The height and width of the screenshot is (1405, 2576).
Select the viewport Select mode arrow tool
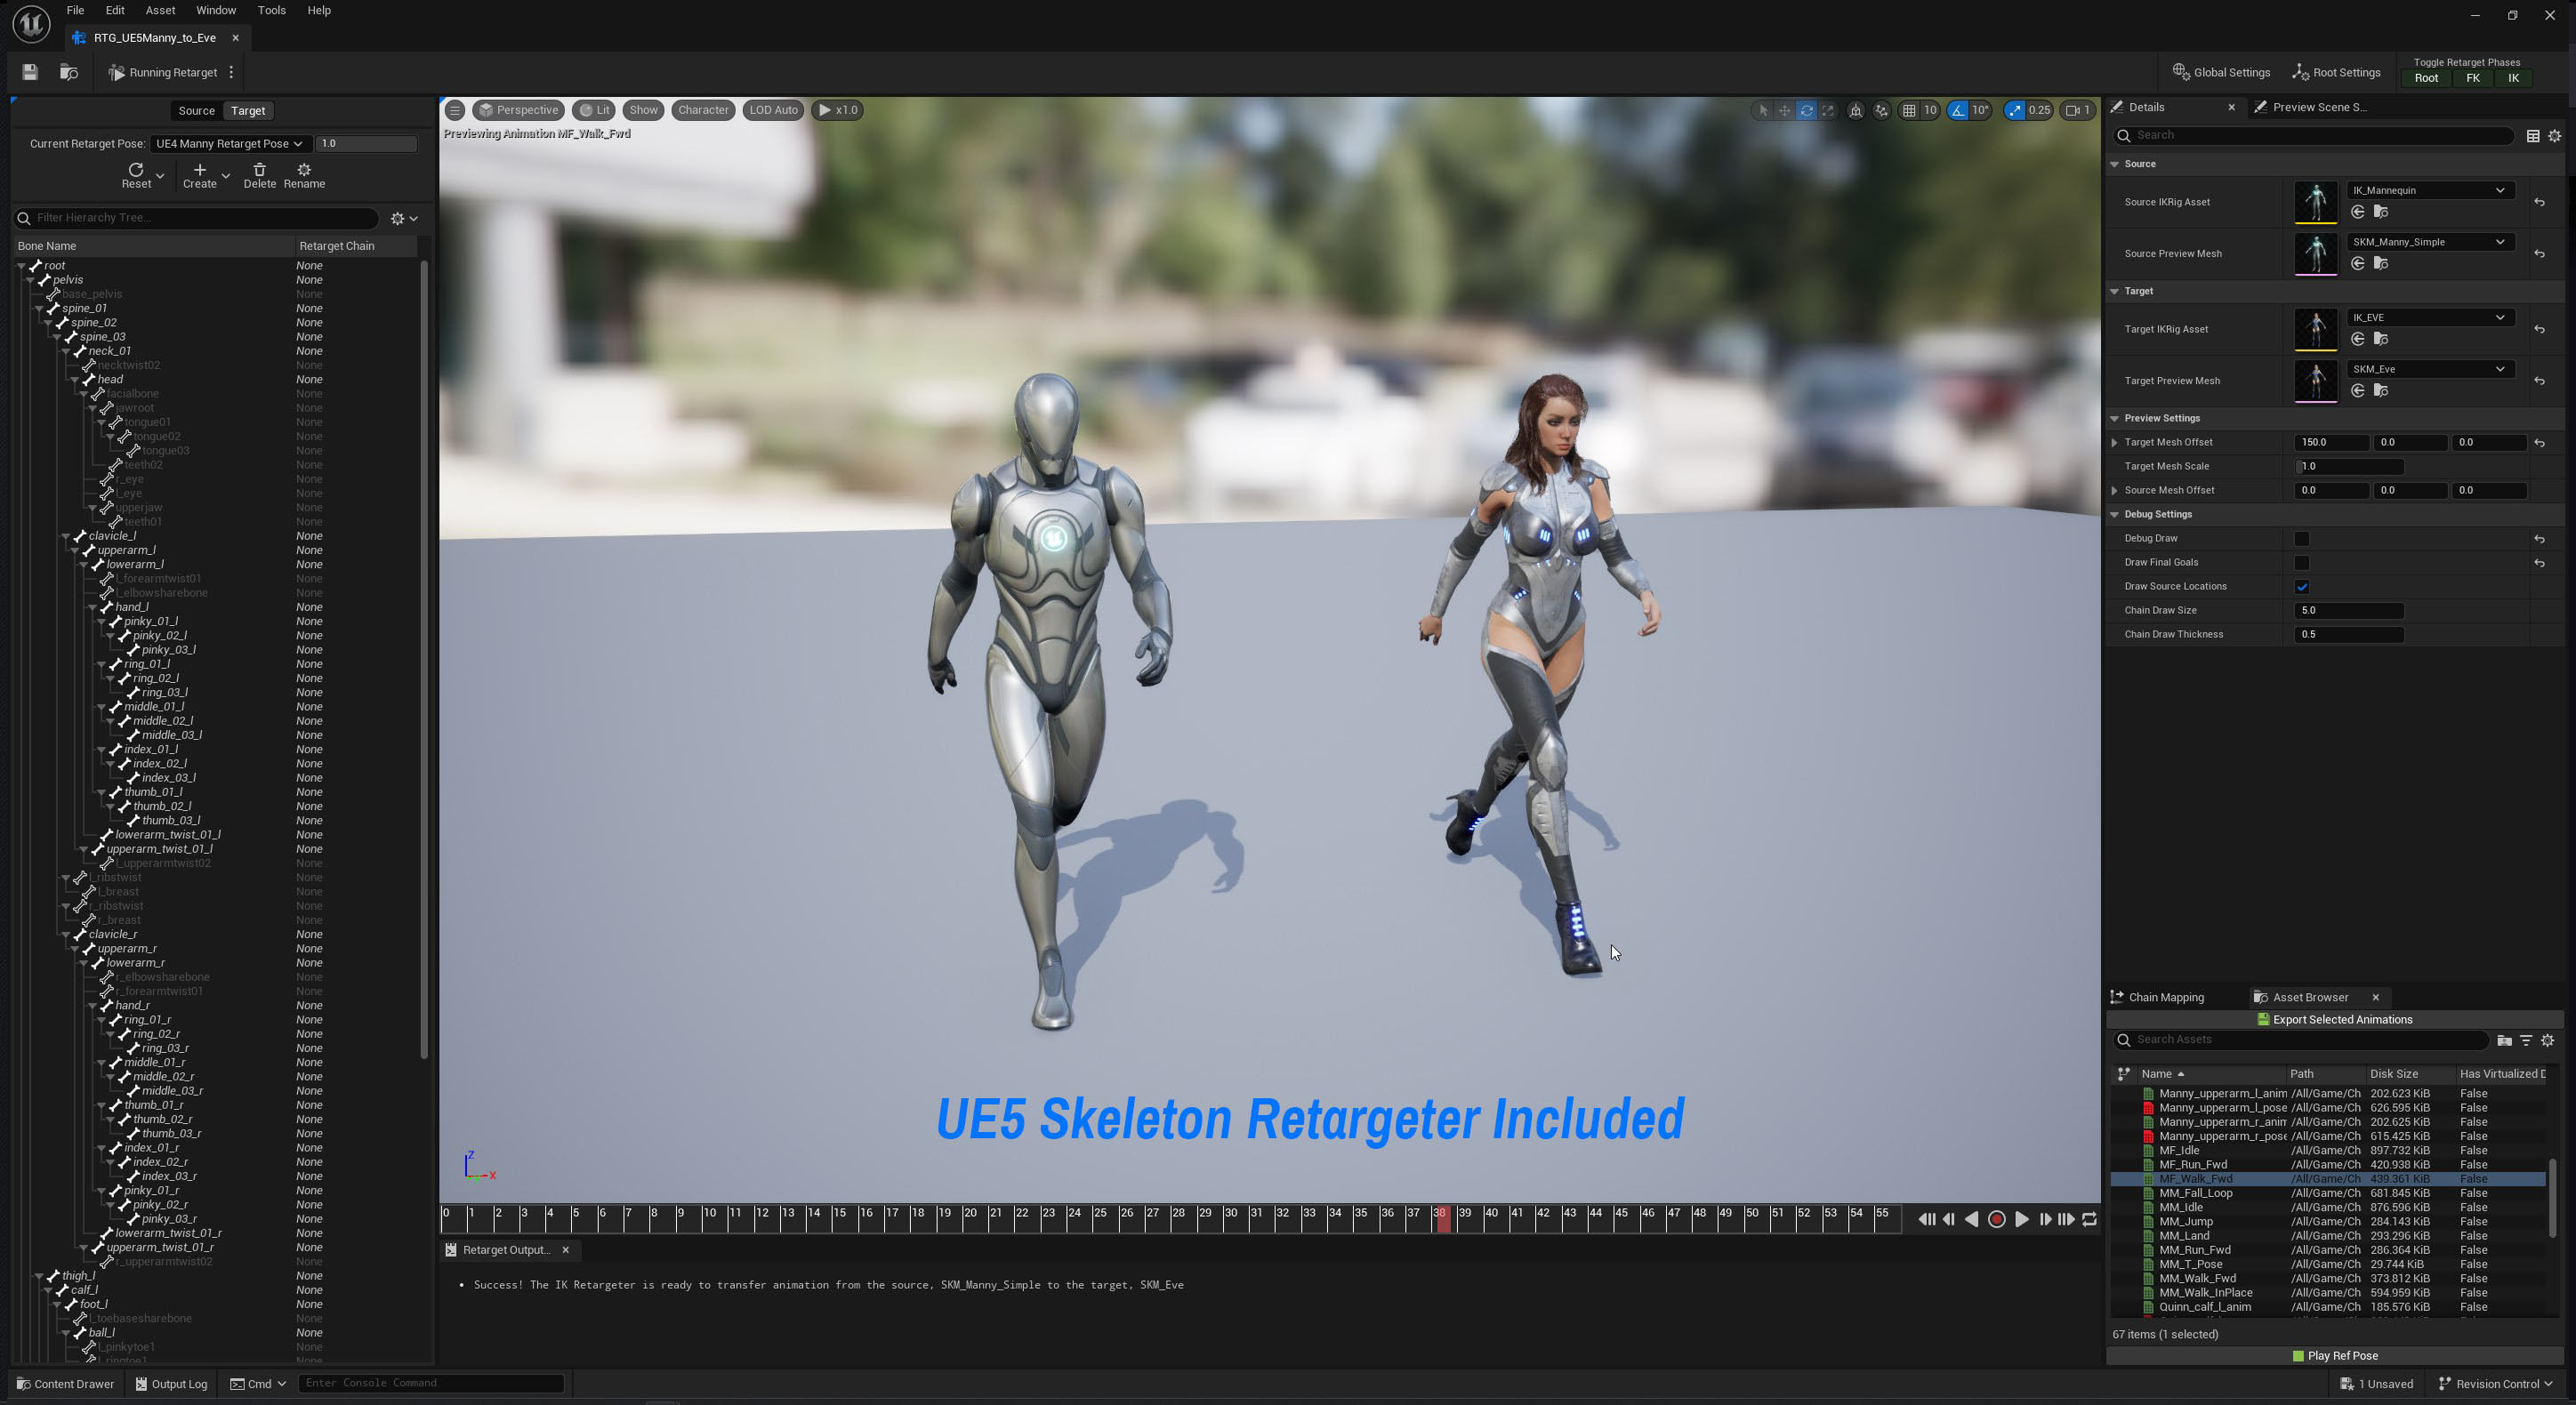(x=1763, y=110)
